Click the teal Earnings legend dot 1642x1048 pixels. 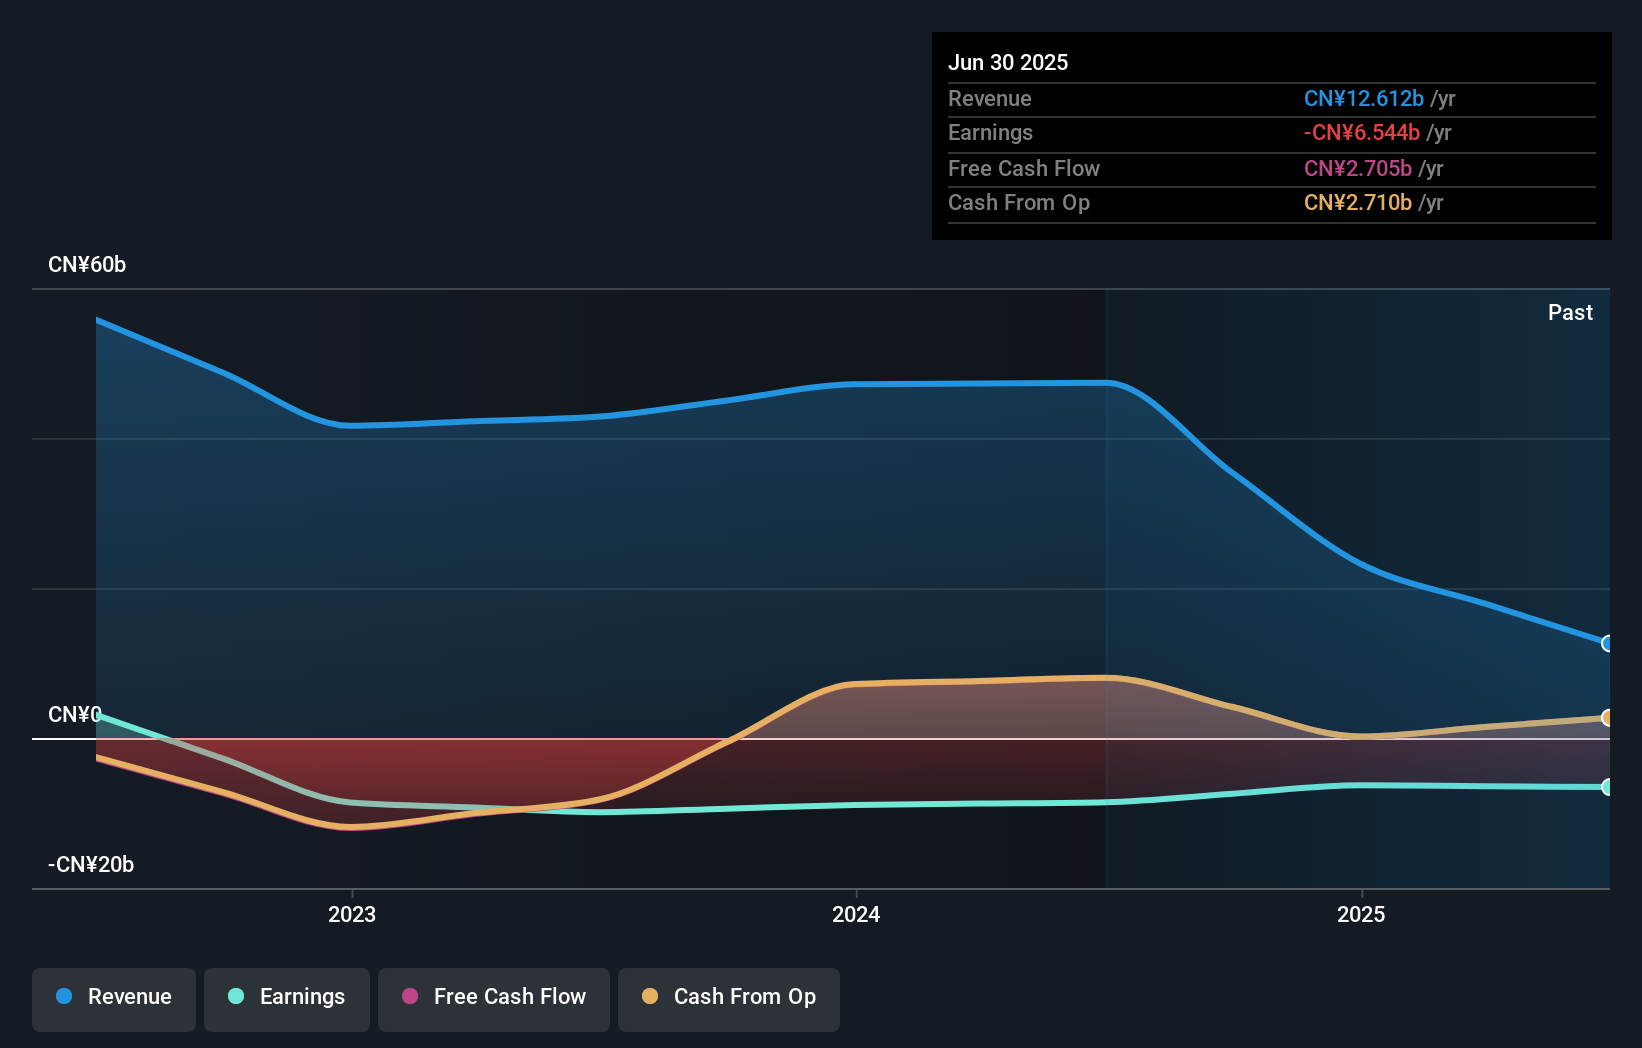coord(236,996)
